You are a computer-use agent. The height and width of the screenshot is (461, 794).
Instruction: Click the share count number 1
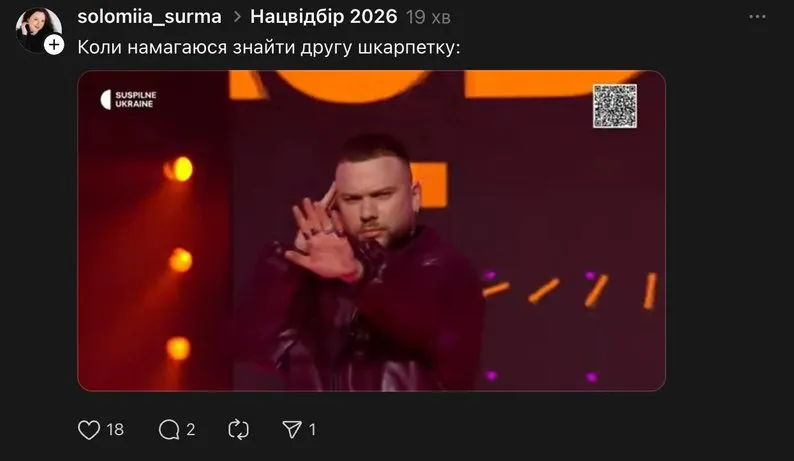point(312,430)
